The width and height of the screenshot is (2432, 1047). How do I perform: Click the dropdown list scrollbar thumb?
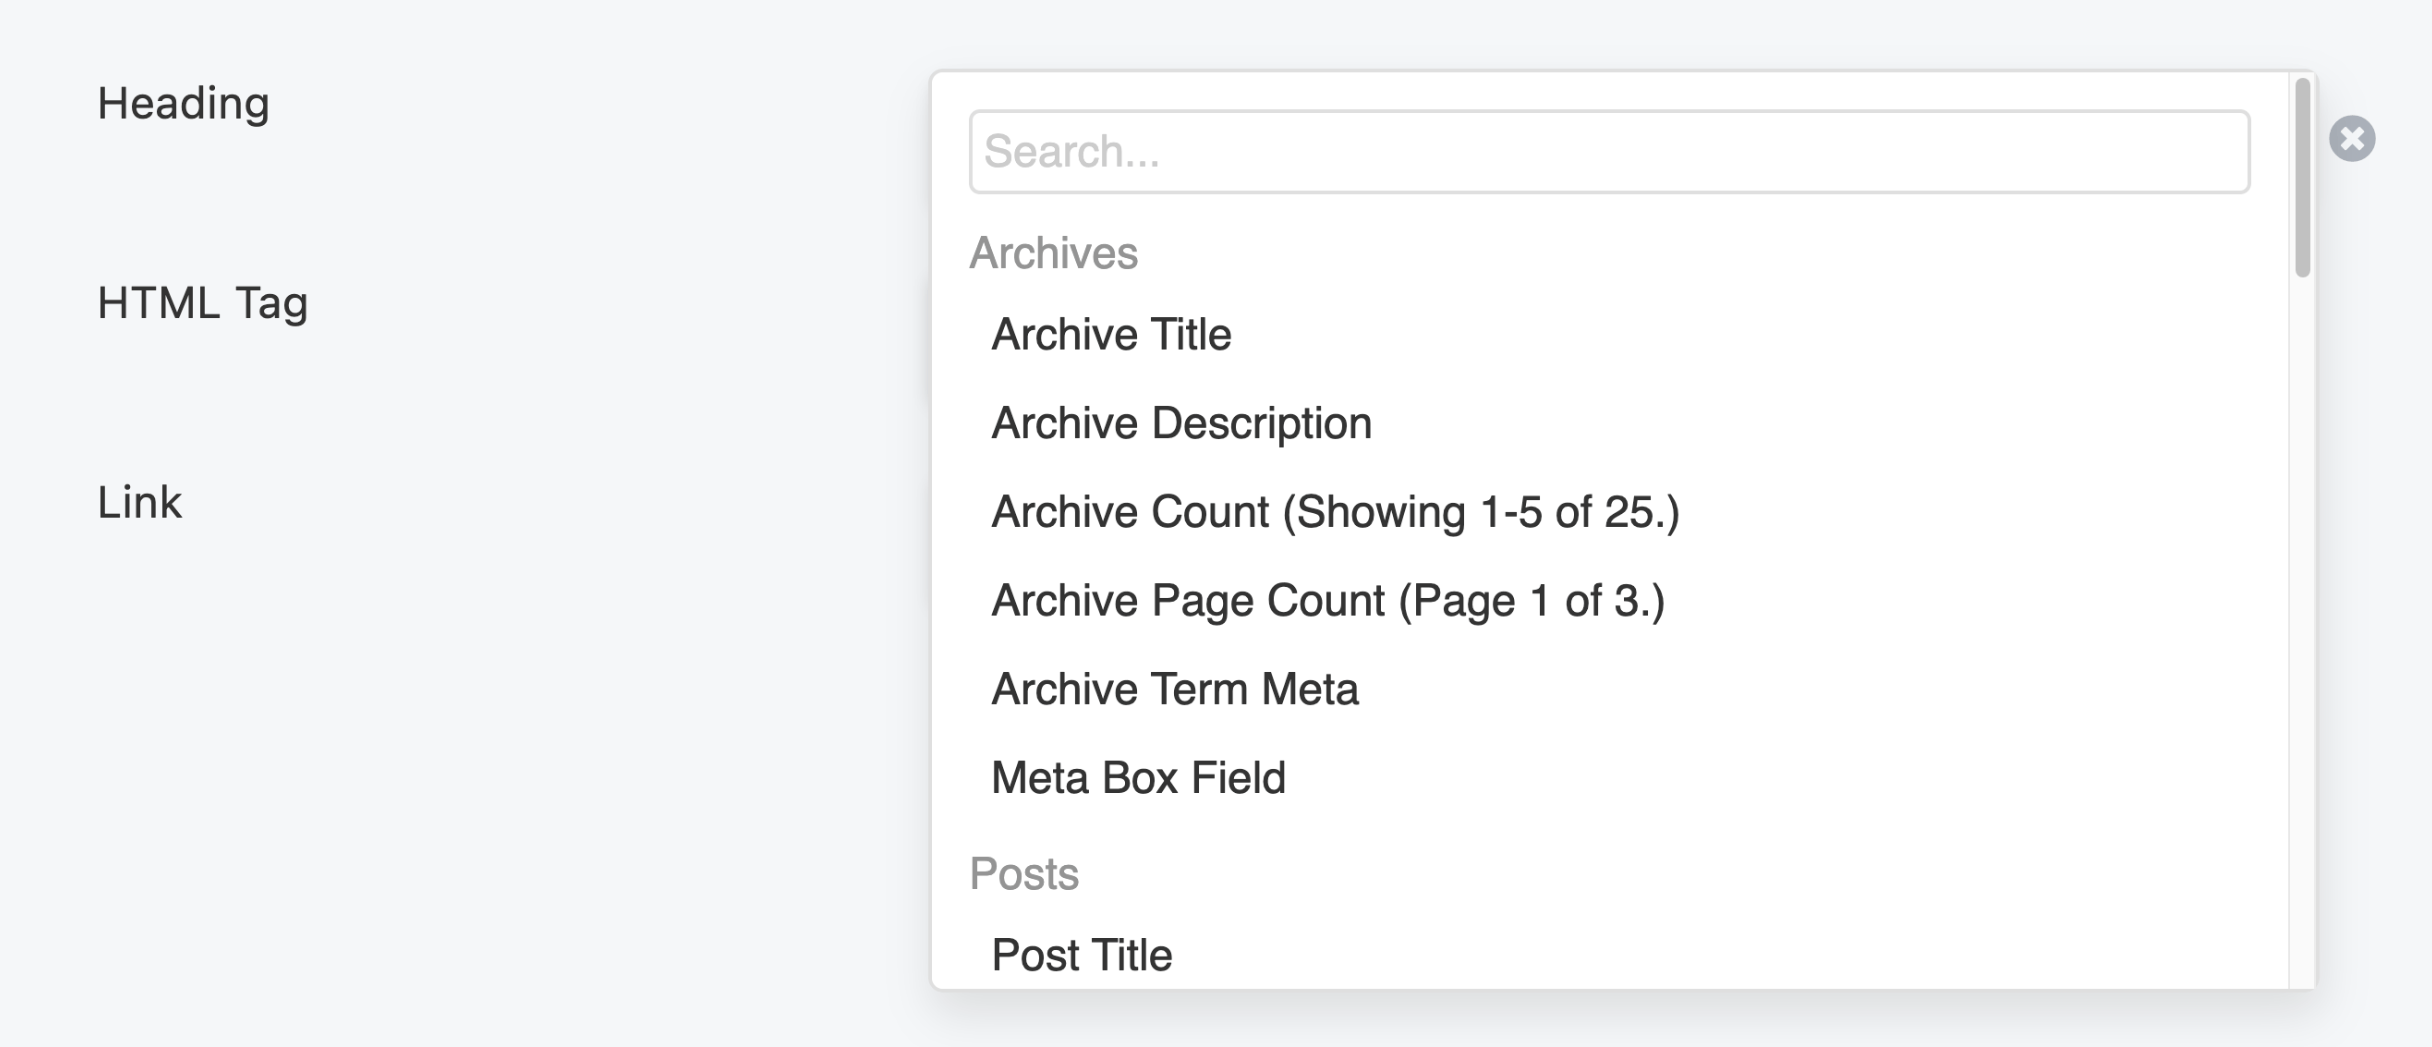coord(2302,178)
